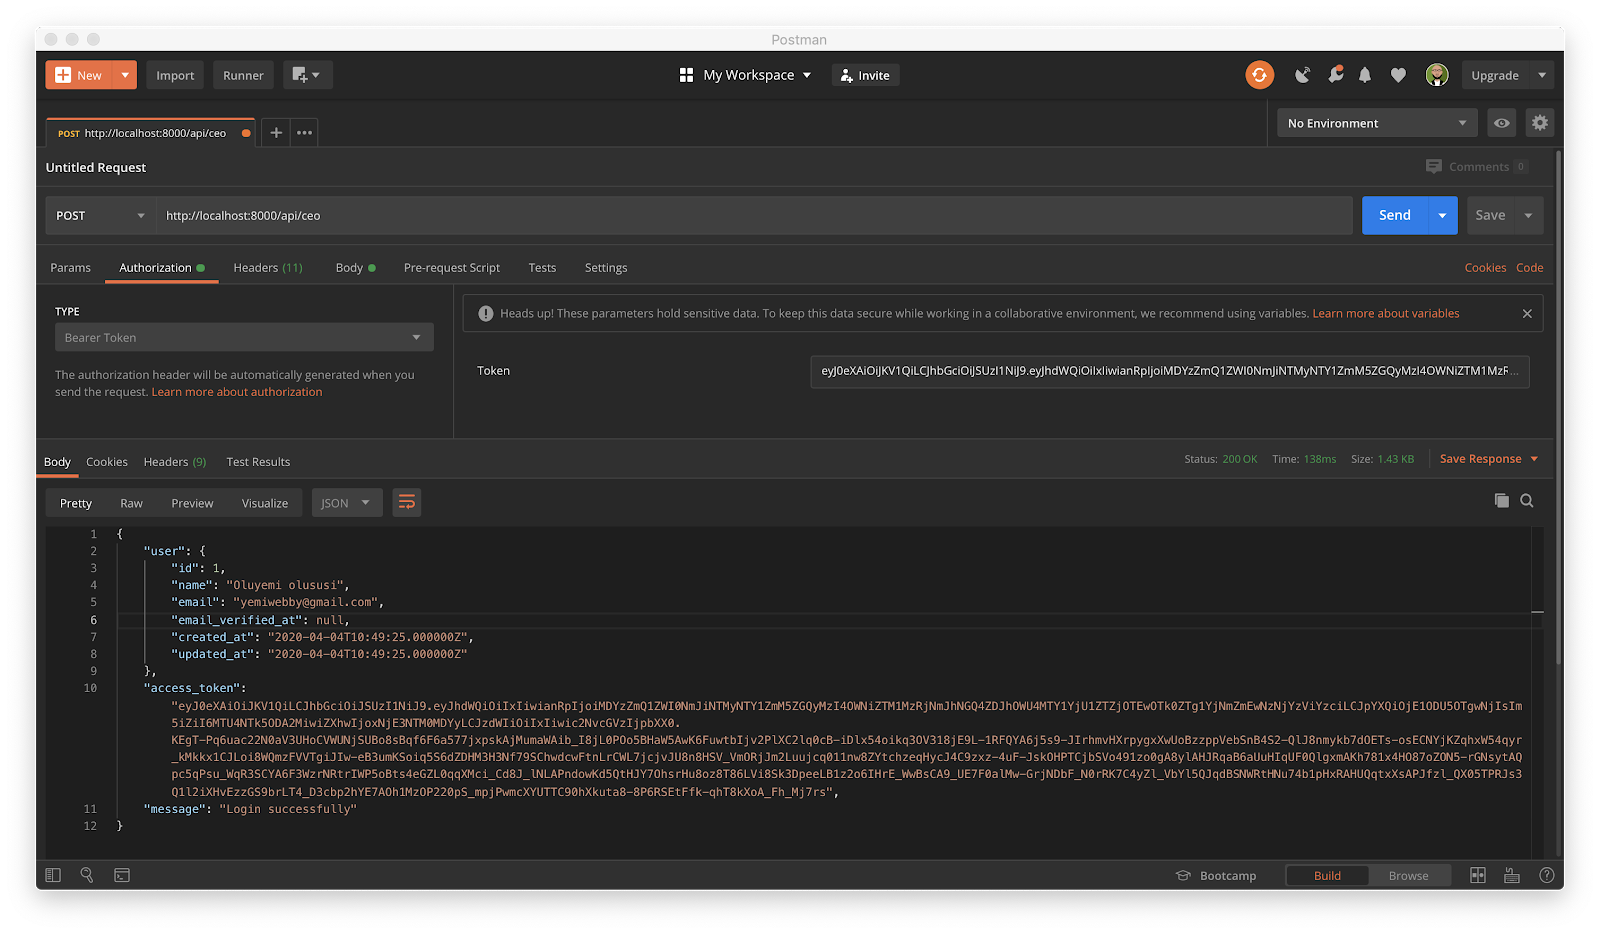This screenshot has width=1600, height=934.
Task: Open the request Settings tab
Action: point(606,268)
